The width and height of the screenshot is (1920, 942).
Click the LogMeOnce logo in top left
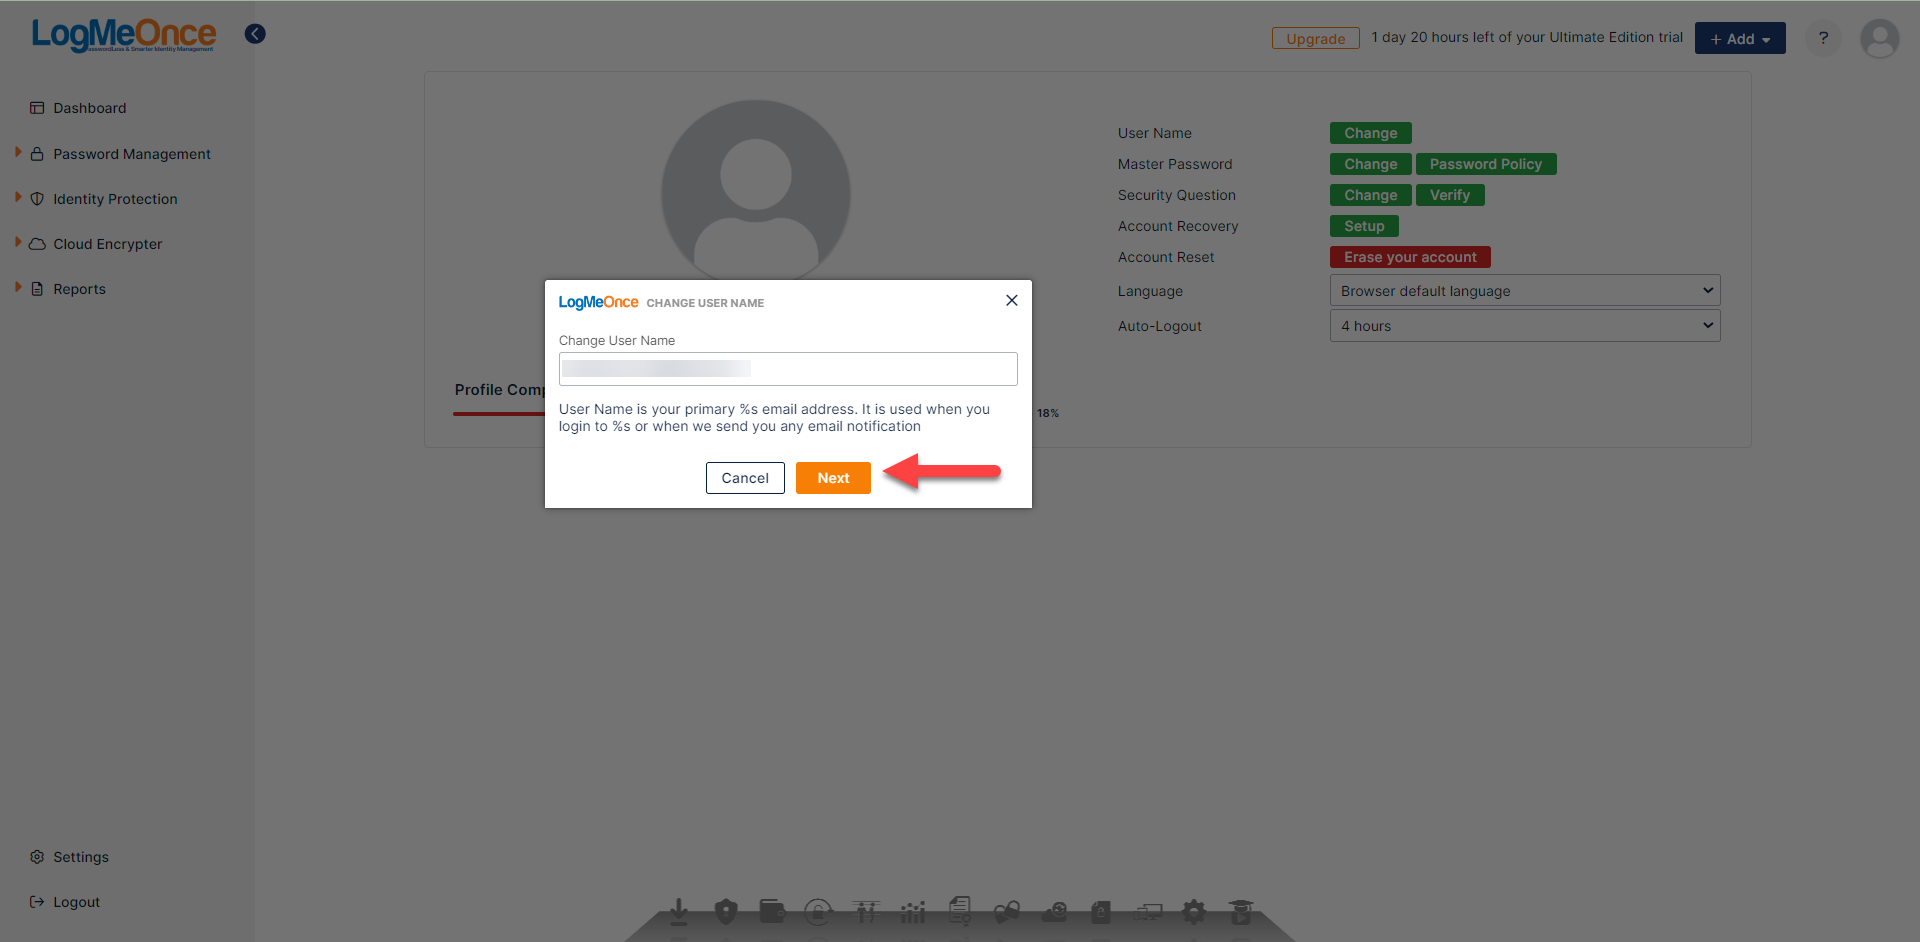point(124,35)
